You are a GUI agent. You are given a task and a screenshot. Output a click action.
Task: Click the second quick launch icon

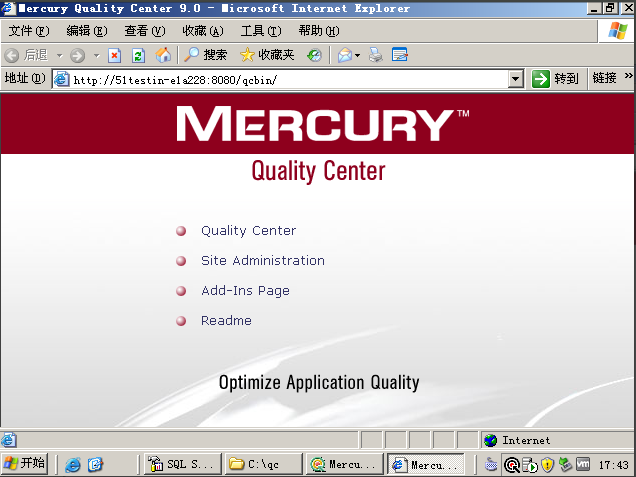click(x=95, y=464)
